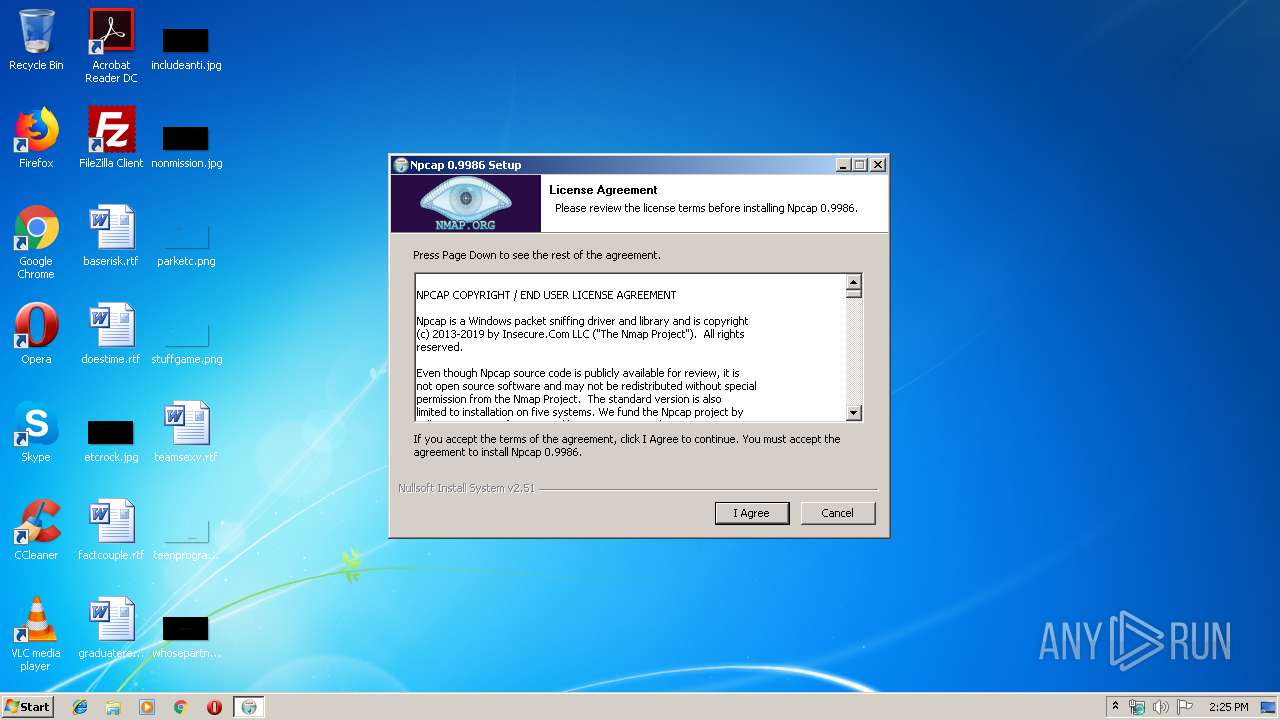The height and width of the screenshot is (720, 1280).
Task: Select parketc.png file on desktop
Action: coord(186,244)
